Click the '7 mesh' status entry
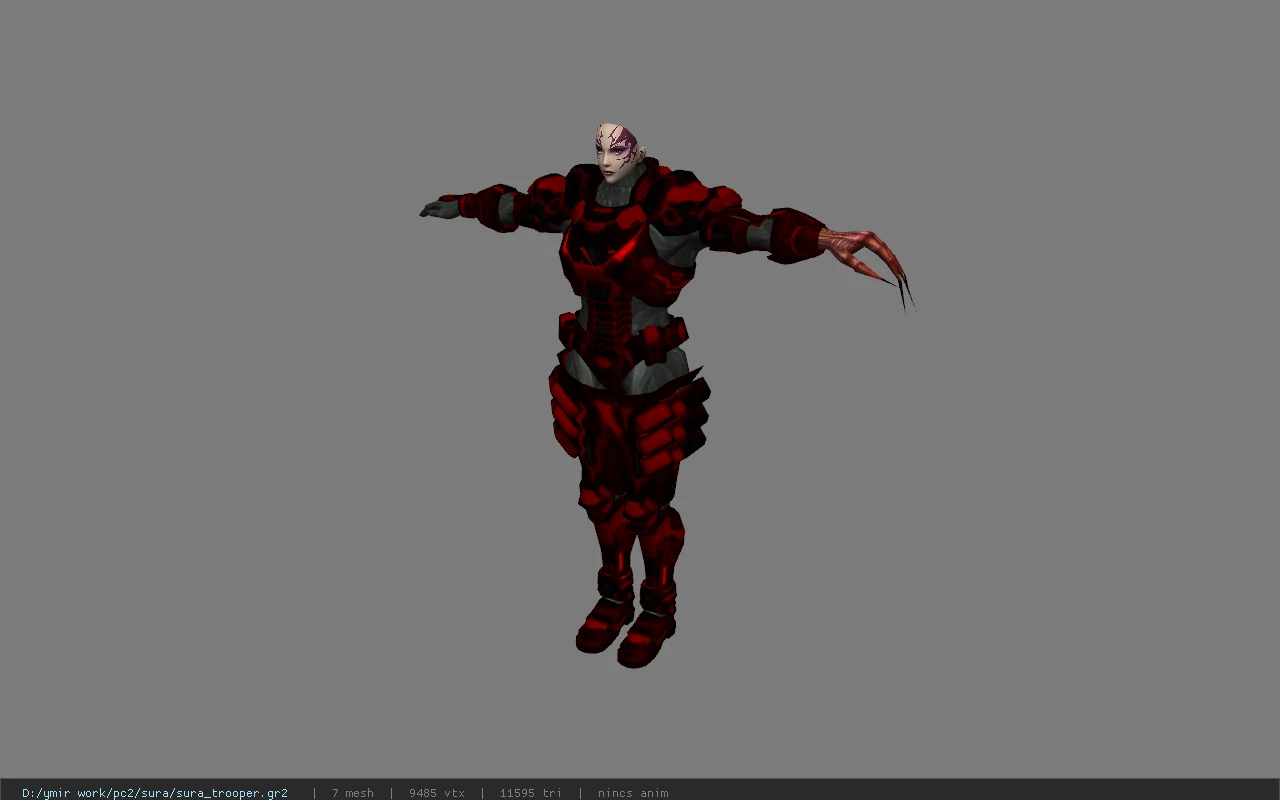 353,793
